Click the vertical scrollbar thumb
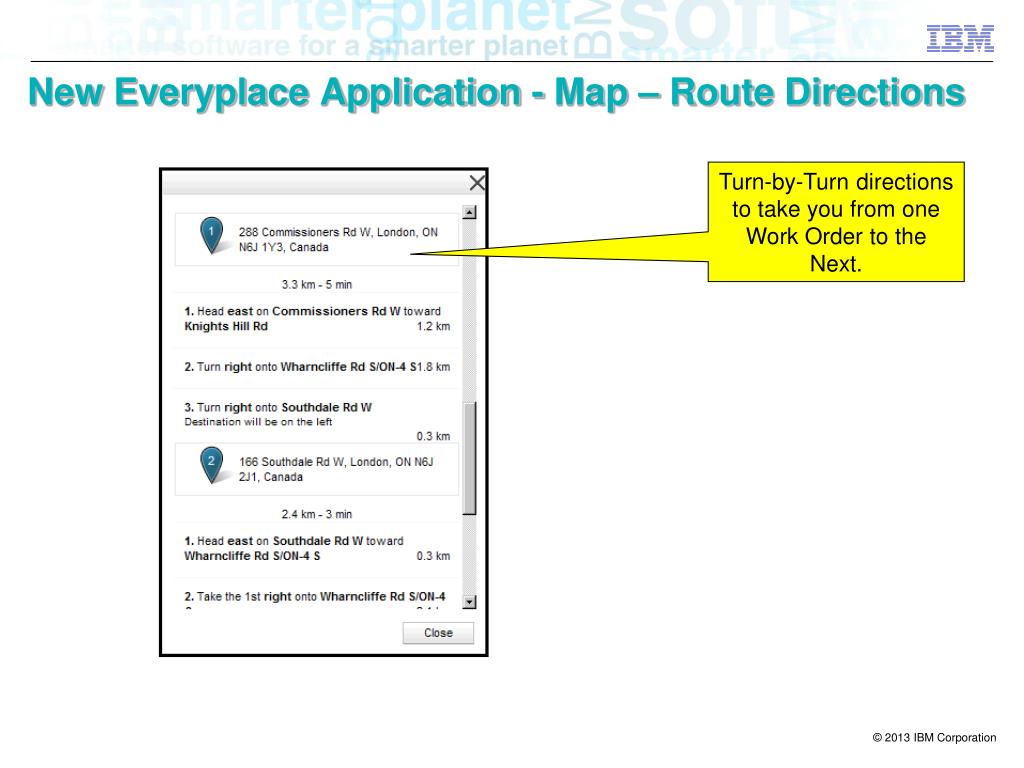 click(x=469, y=458)
